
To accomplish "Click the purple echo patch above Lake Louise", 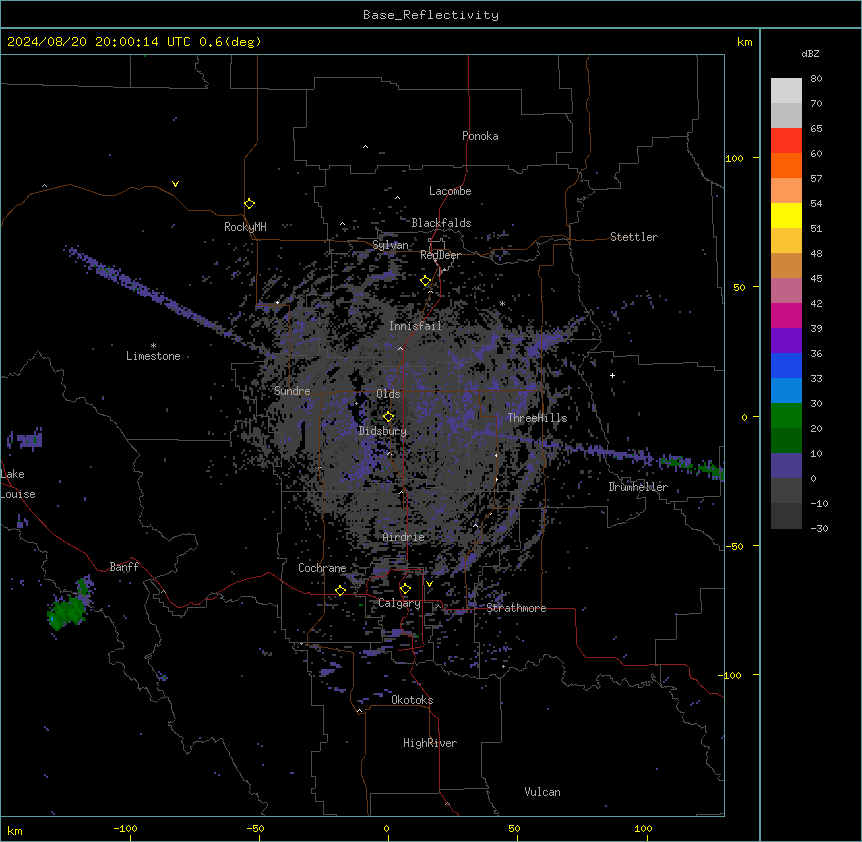I will click(25, 440).
